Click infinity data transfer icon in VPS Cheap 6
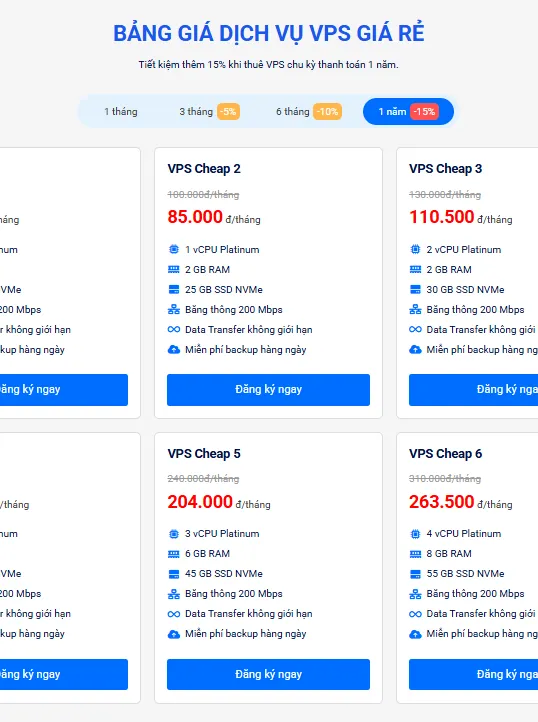The height and width of the screenshot is (722, 538). click(x=415, y=614)
